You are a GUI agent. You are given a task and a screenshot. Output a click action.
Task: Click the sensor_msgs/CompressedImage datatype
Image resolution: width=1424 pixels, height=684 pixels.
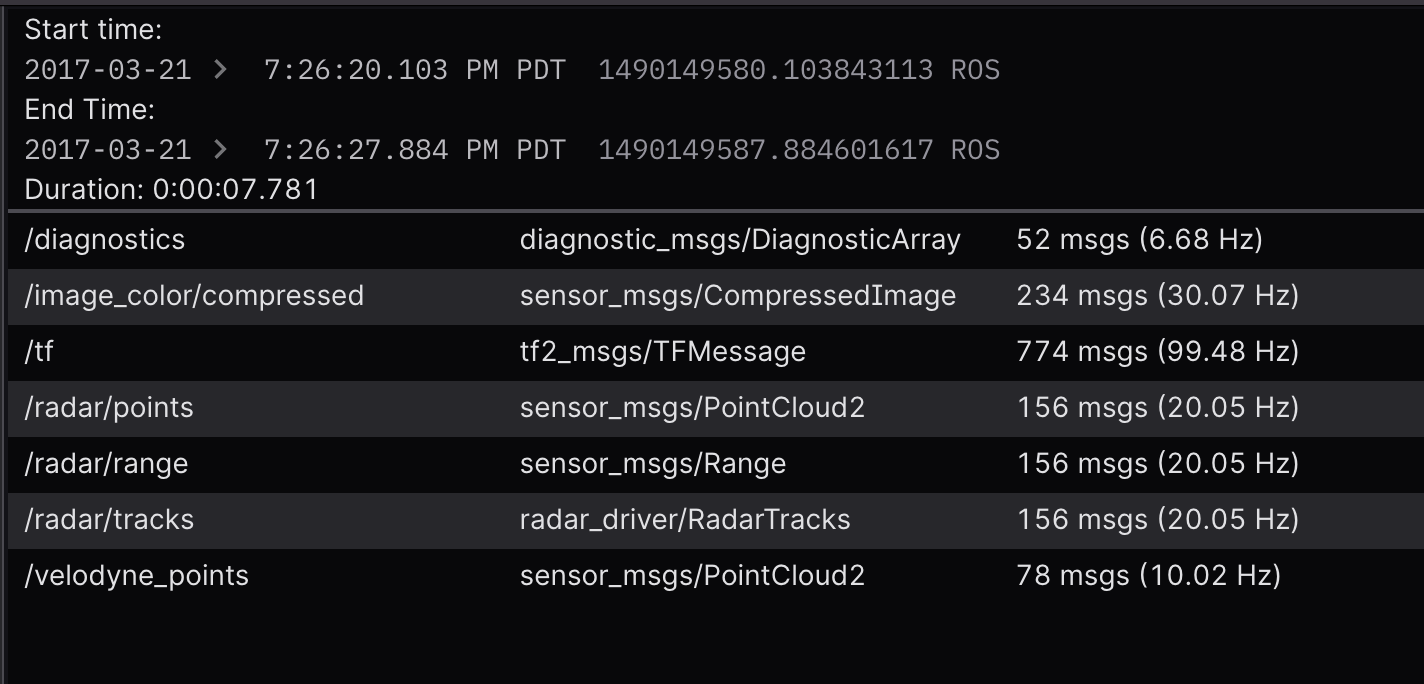pyautogui.click(x=737, y=296)
